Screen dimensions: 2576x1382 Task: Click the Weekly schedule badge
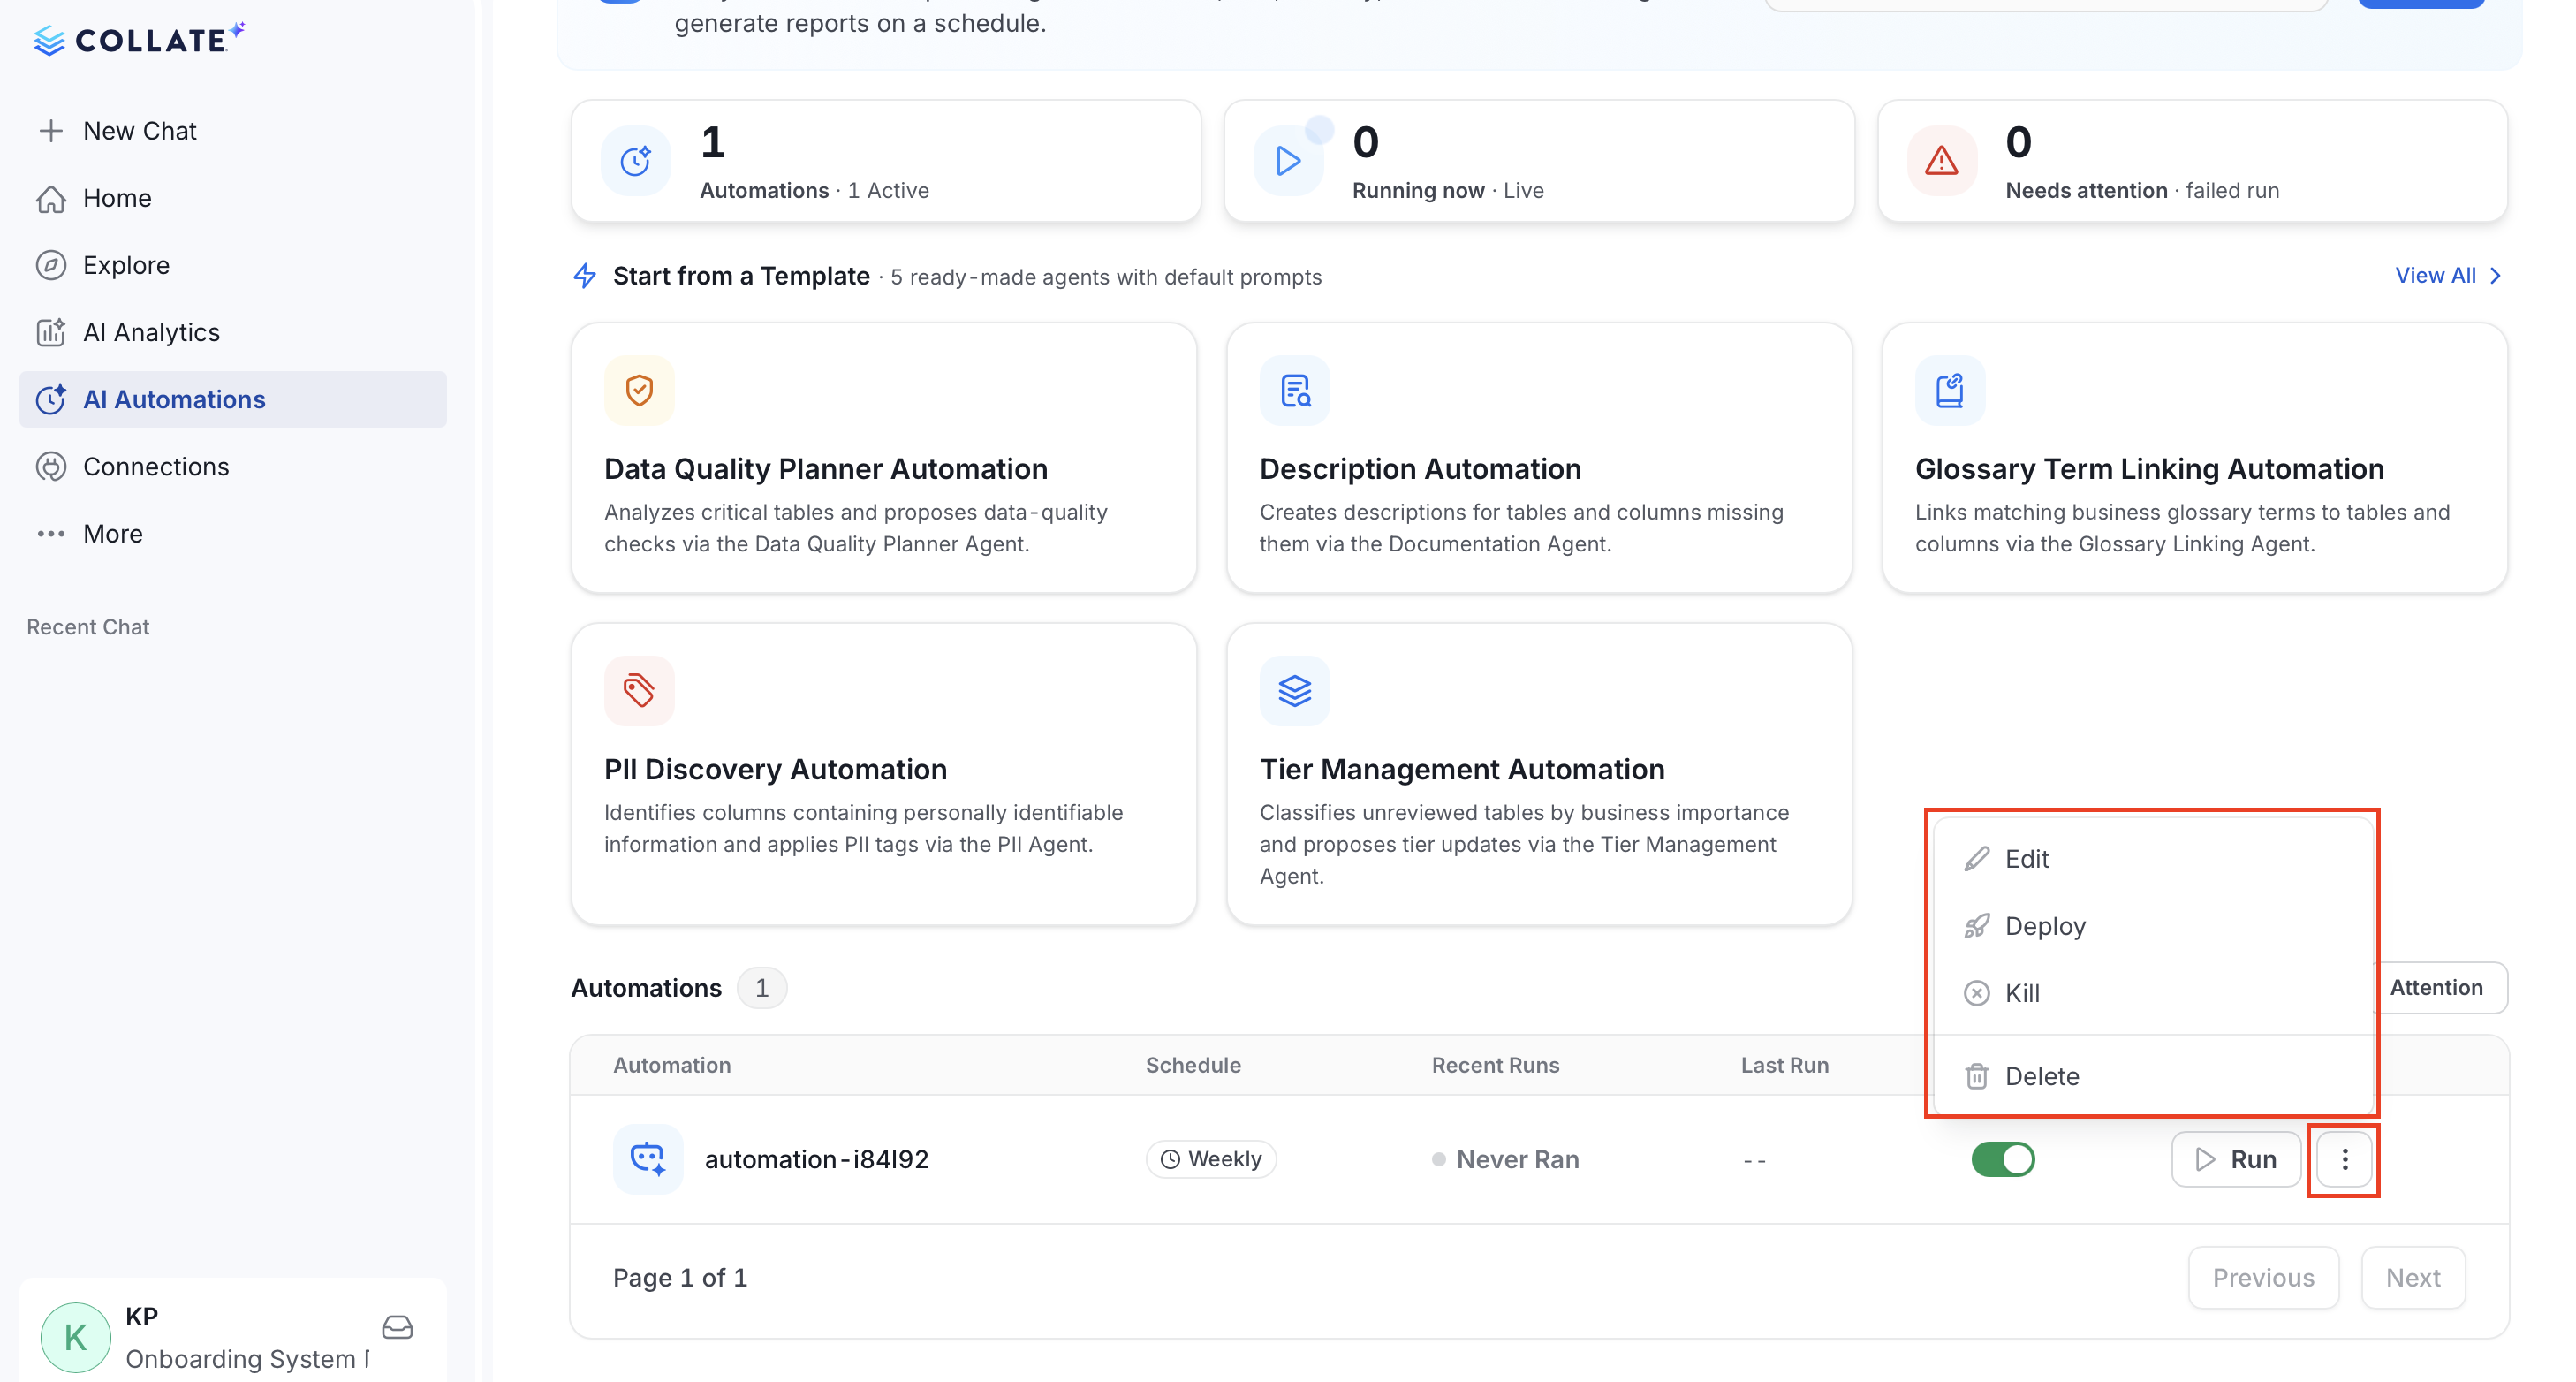(x=1211, y=1160)
